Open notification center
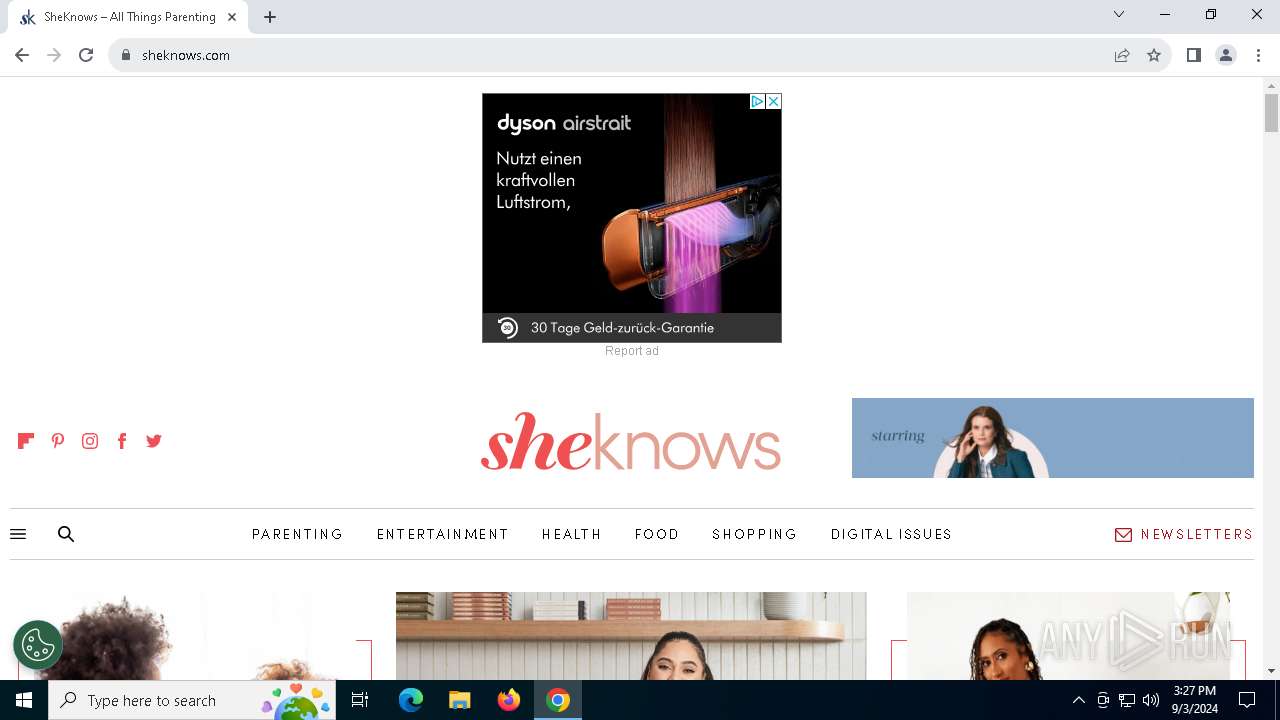The width and height of the screenshot is (1280, 720). [x=1247, y=700]
